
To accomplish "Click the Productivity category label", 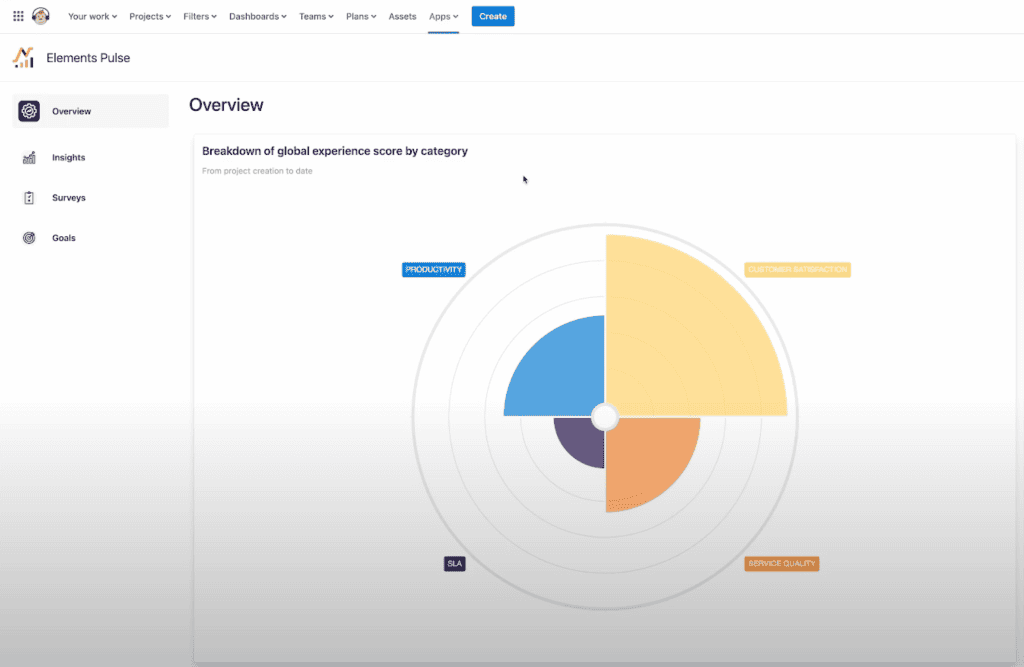I will [434, 270].
